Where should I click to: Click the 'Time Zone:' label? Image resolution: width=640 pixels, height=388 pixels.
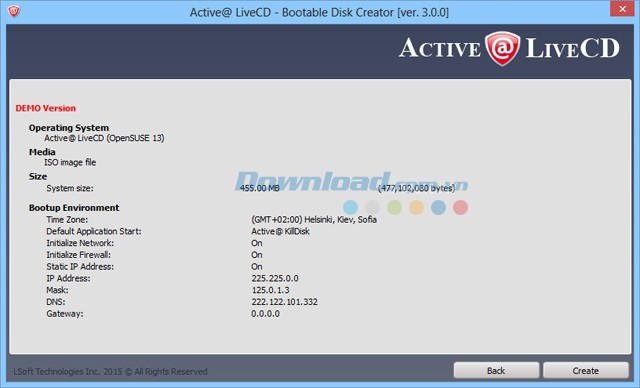pos(67,219)
